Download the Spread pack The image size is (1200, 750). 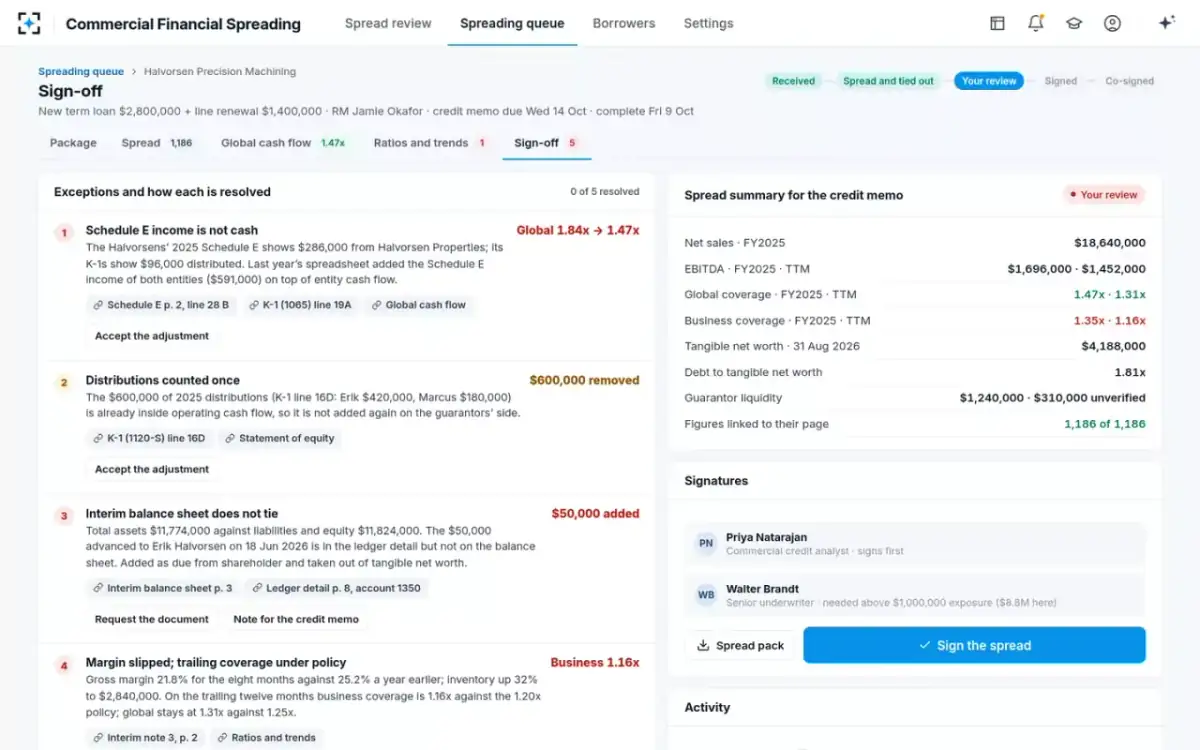[x=740, y=645]
